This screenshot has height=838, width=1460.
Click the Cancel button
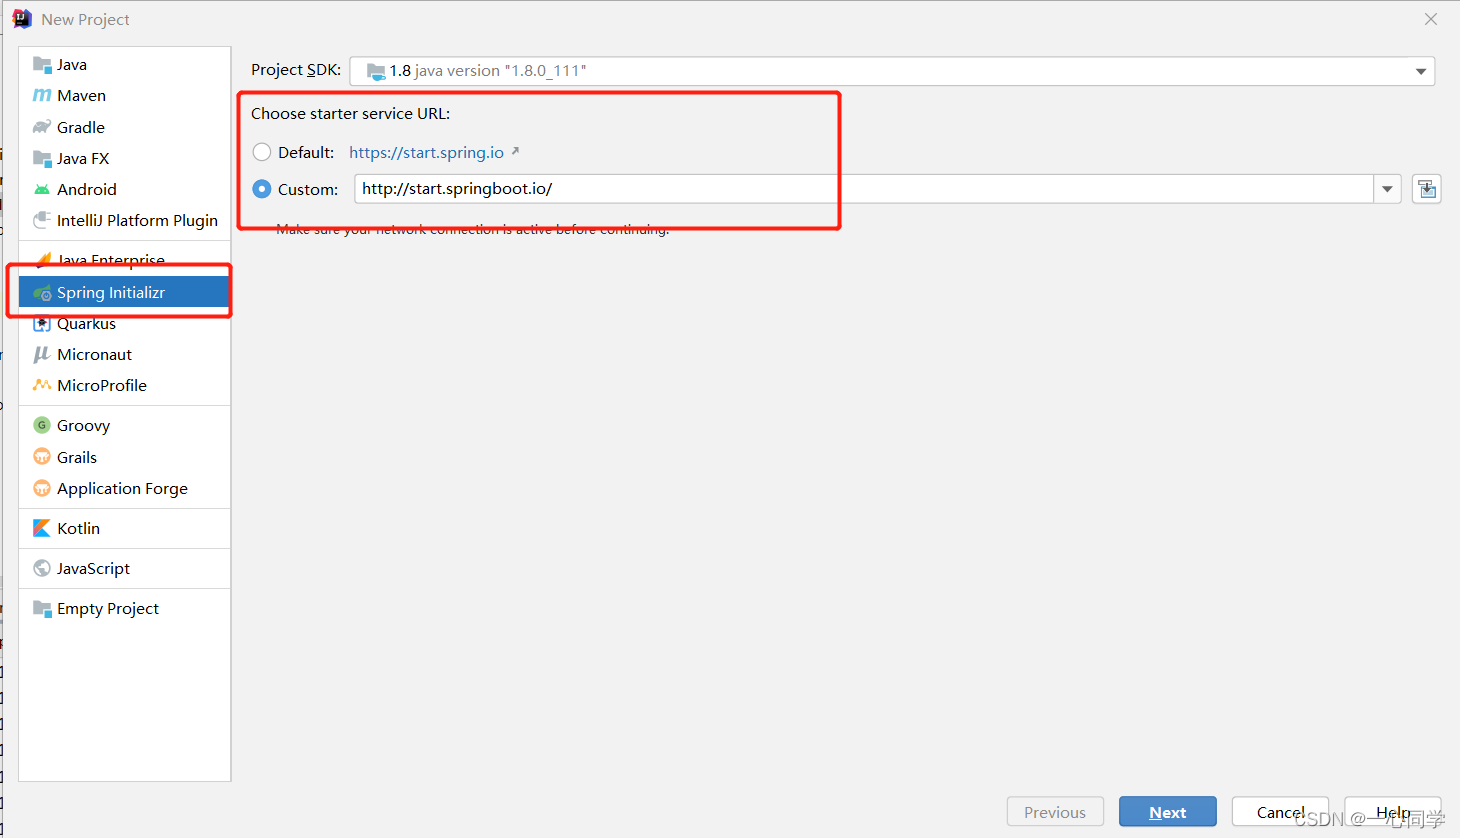coord(1280,812)
